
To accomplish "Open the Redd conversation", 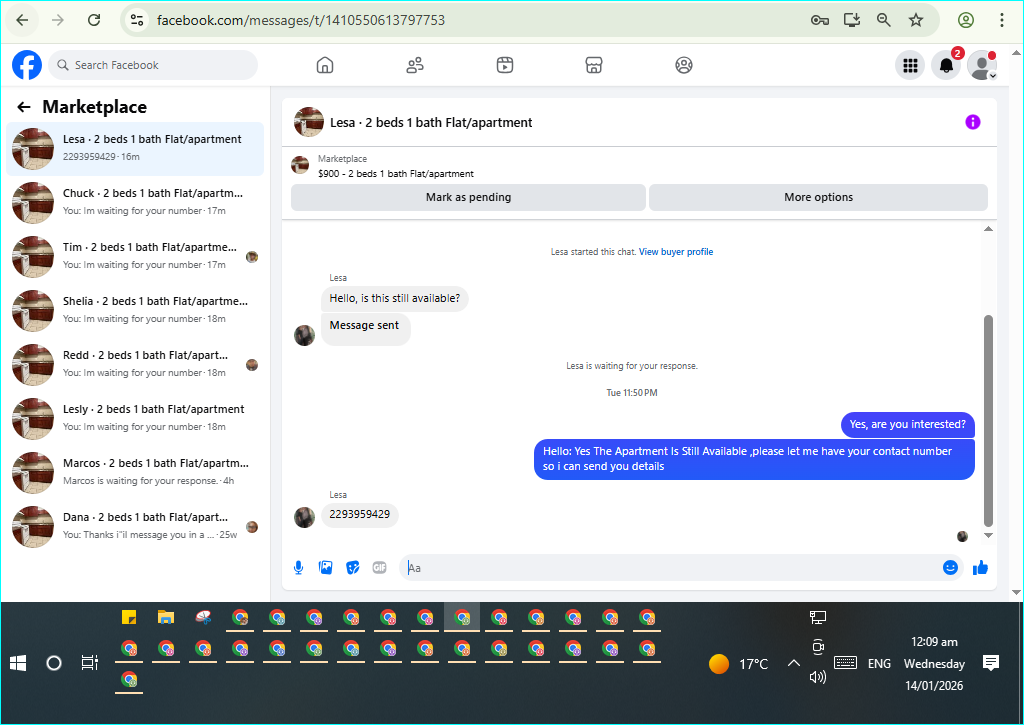I will point(135,365).
